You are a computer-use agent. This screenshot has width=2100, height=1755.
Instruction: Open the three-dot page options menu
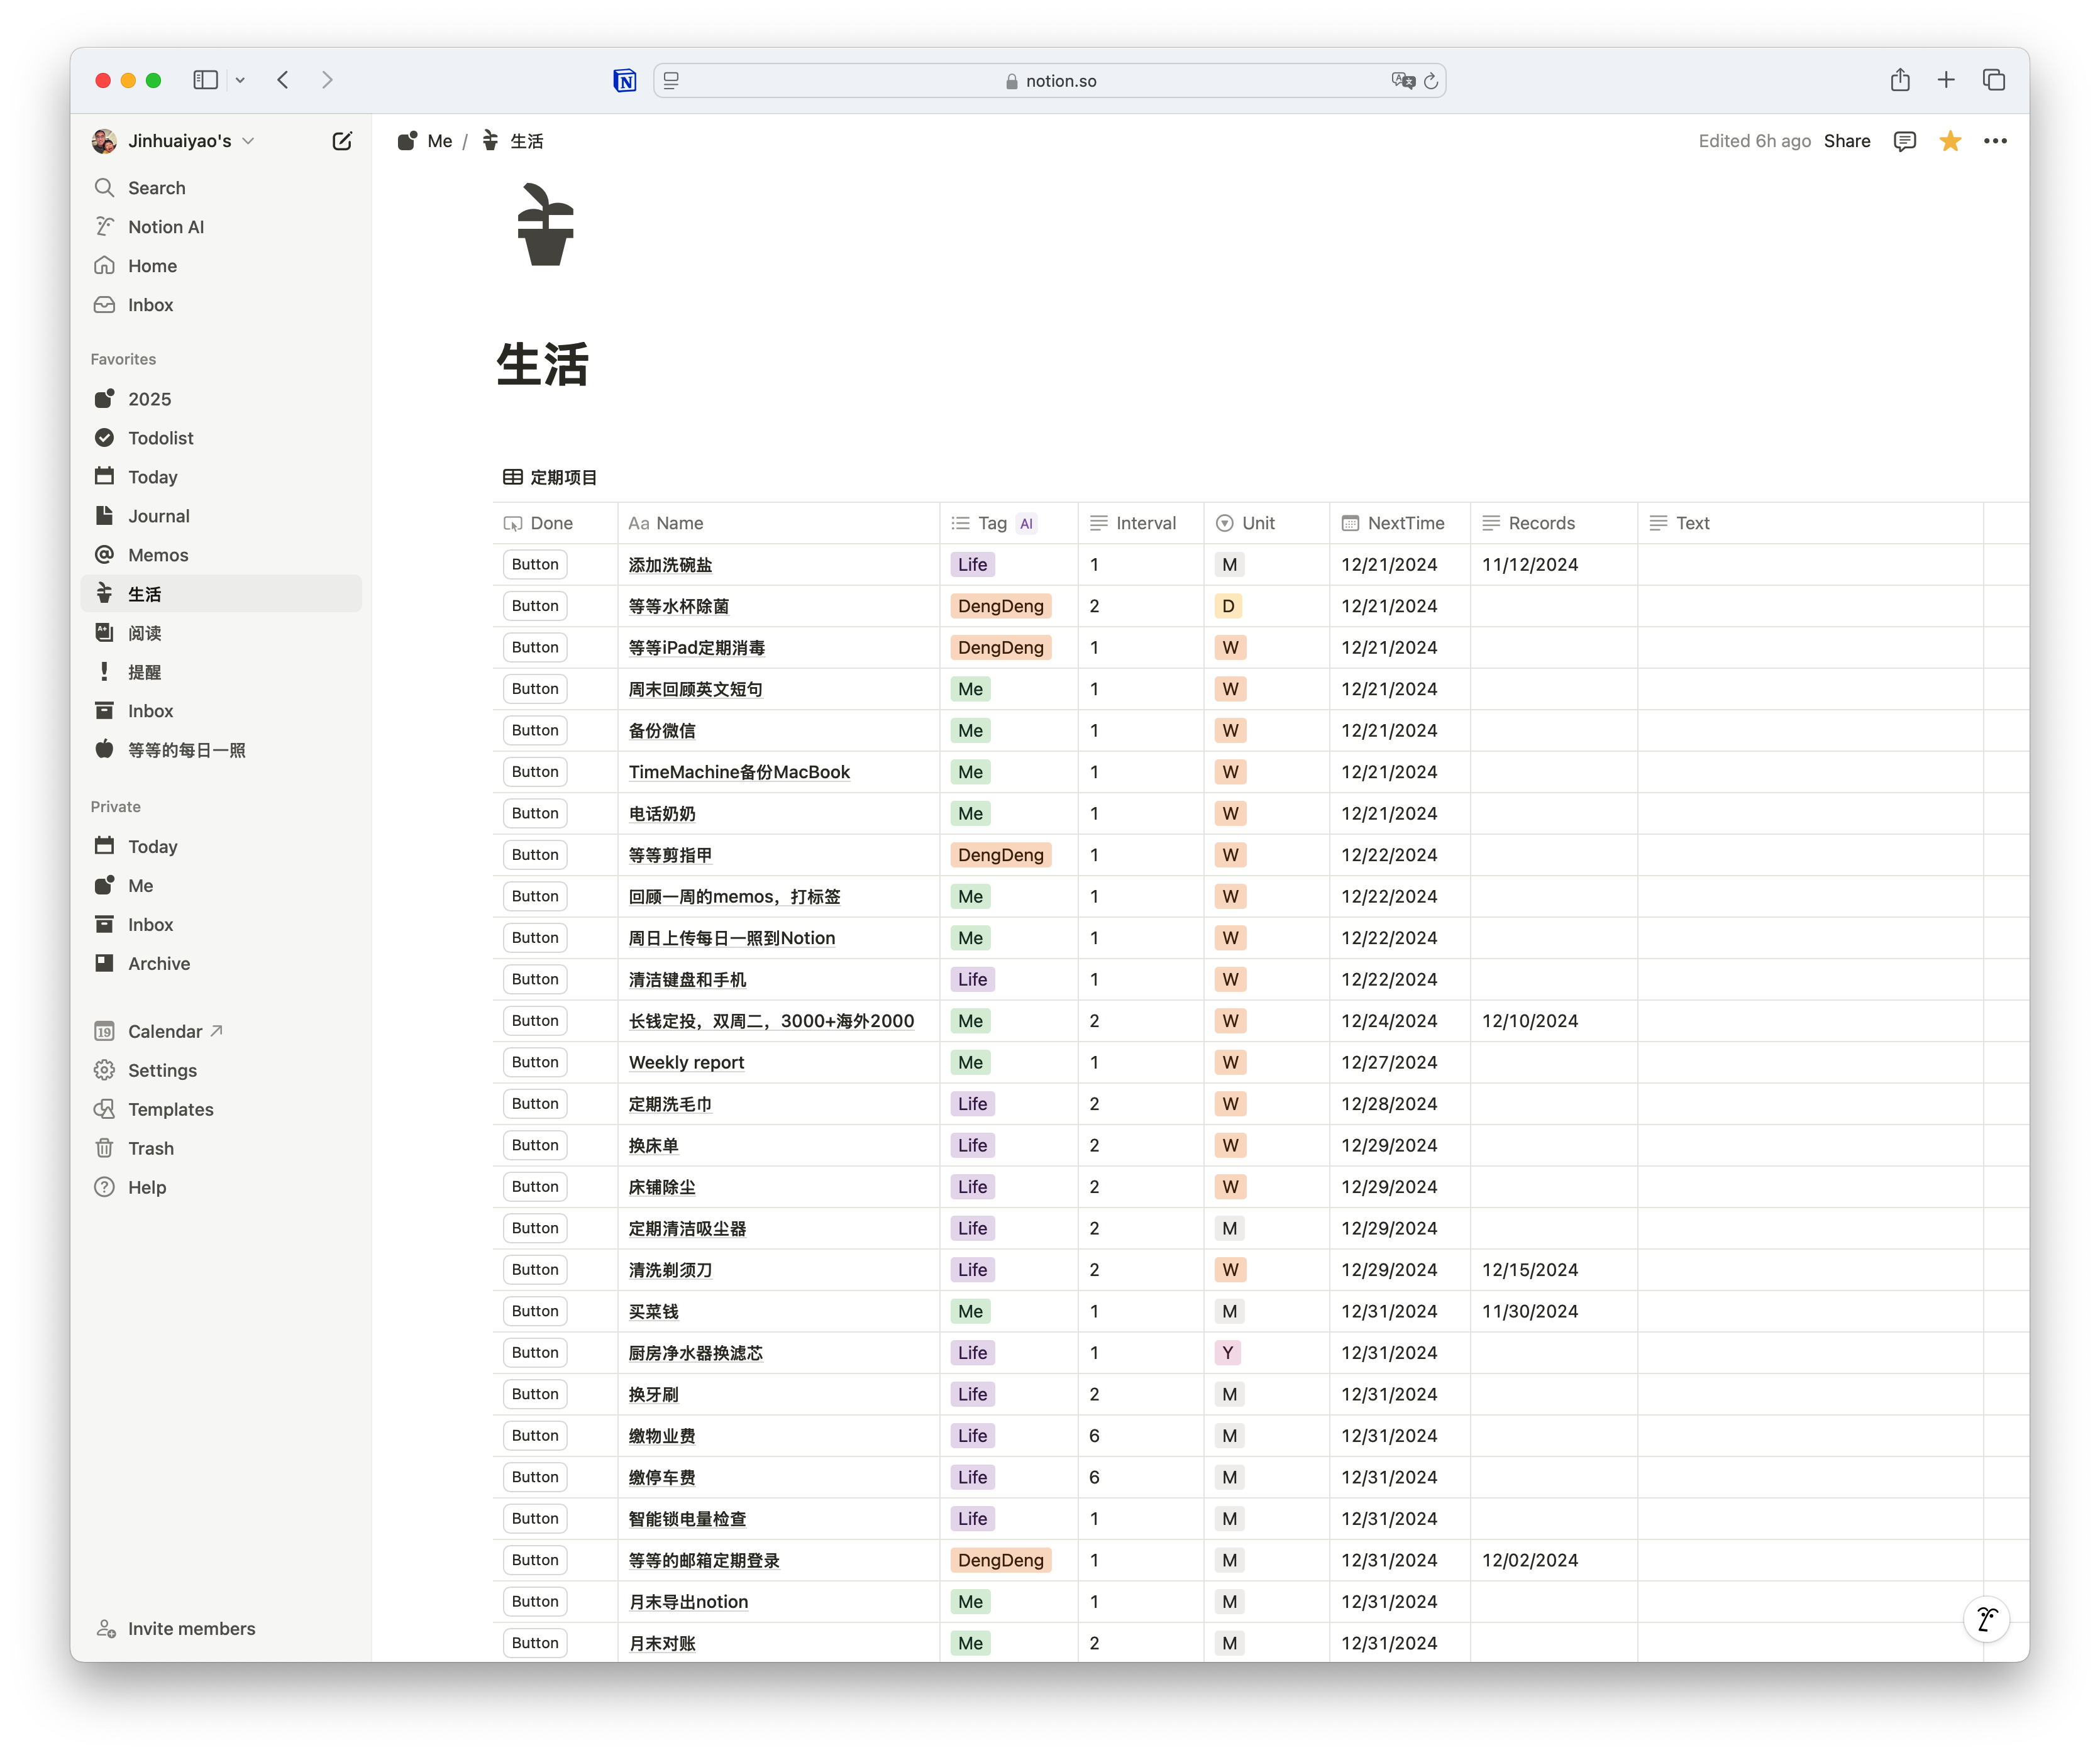point(1995,141)
